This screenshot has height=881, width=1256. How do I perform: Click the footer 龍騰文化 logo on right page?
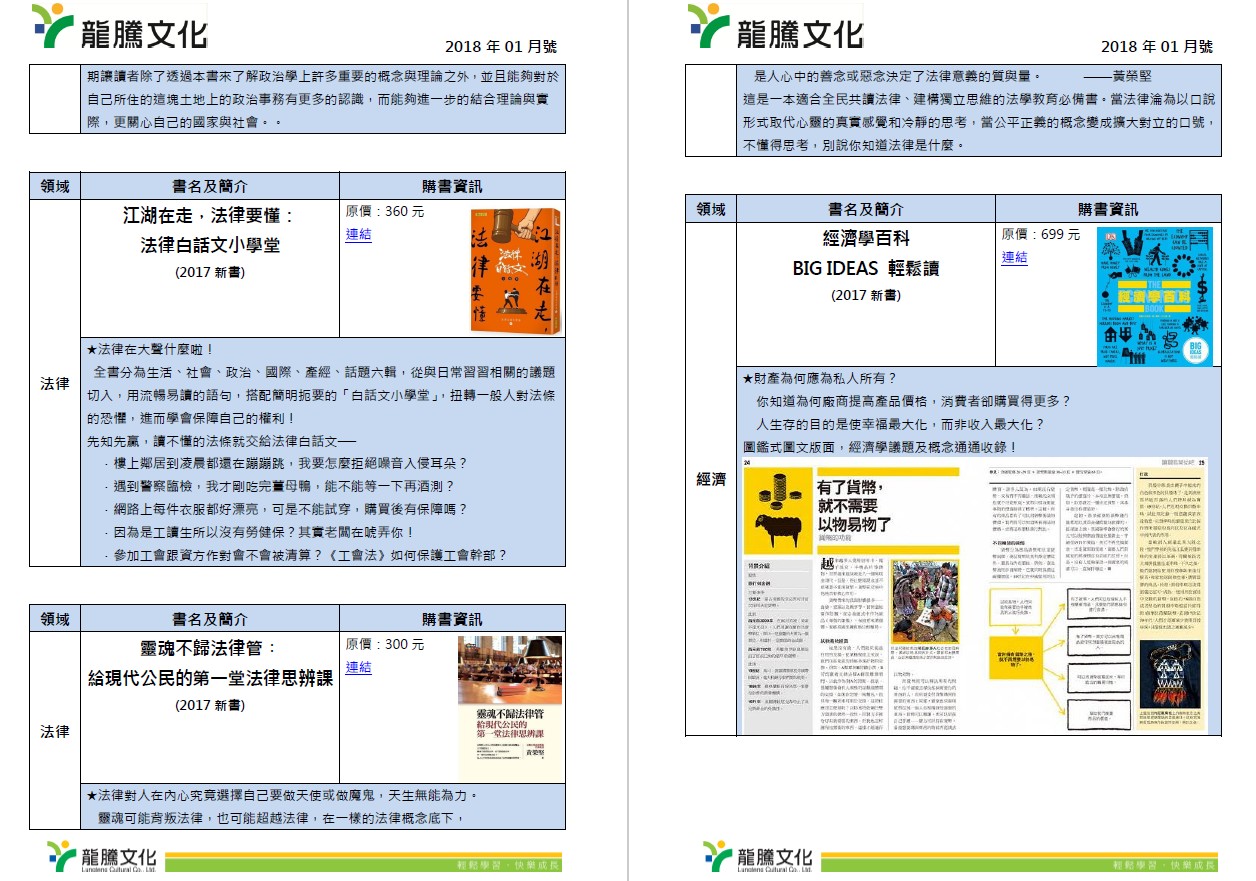759,857
